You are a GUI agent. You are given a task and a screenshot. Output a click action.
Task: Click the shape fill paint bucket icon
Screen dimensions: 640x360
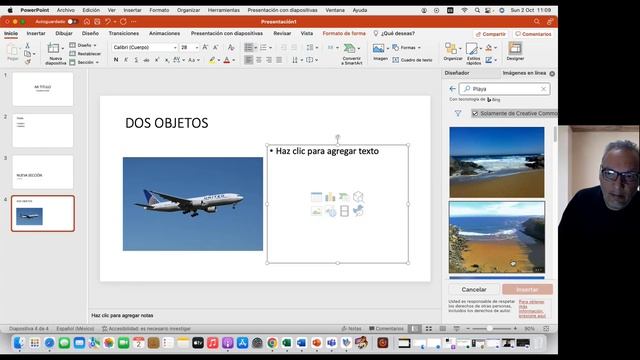coord(489,48)
